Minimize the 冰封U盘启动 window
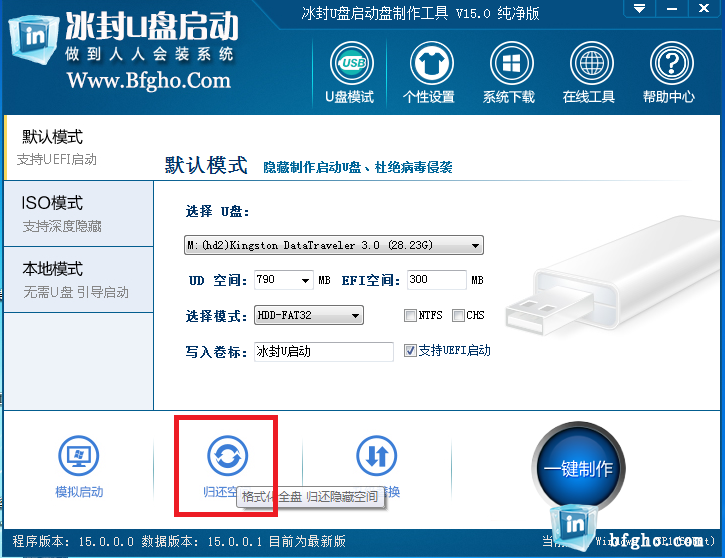The height and width of the screenshot is (558, 725). point(672,8)
